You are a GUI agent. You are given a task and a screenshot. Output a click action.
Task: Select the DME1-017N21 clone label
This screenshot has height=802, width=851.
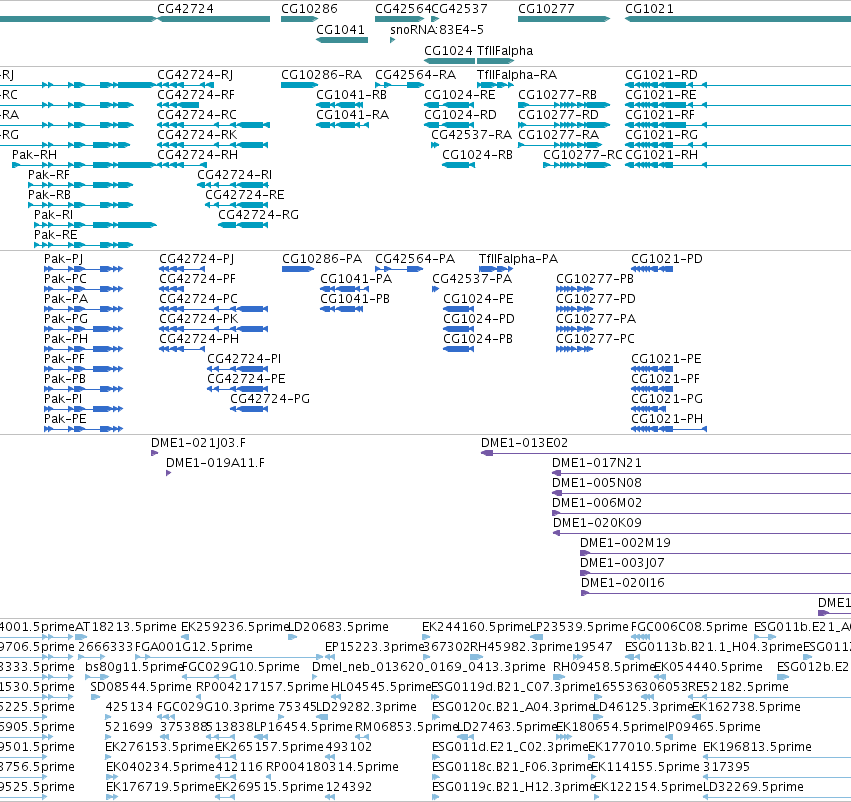click(x=596, y=463)
